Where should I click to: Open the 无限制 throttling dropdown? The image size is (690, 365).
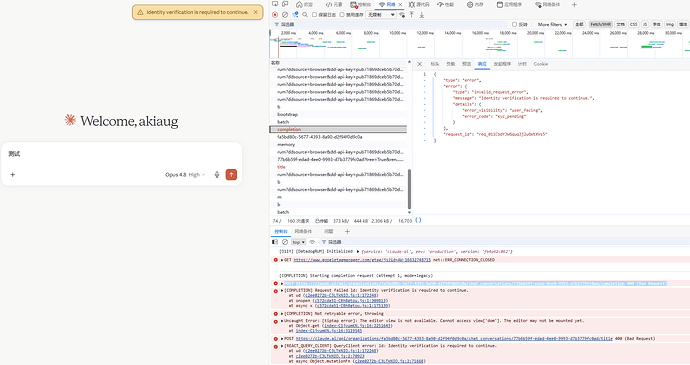click(381, 15)
